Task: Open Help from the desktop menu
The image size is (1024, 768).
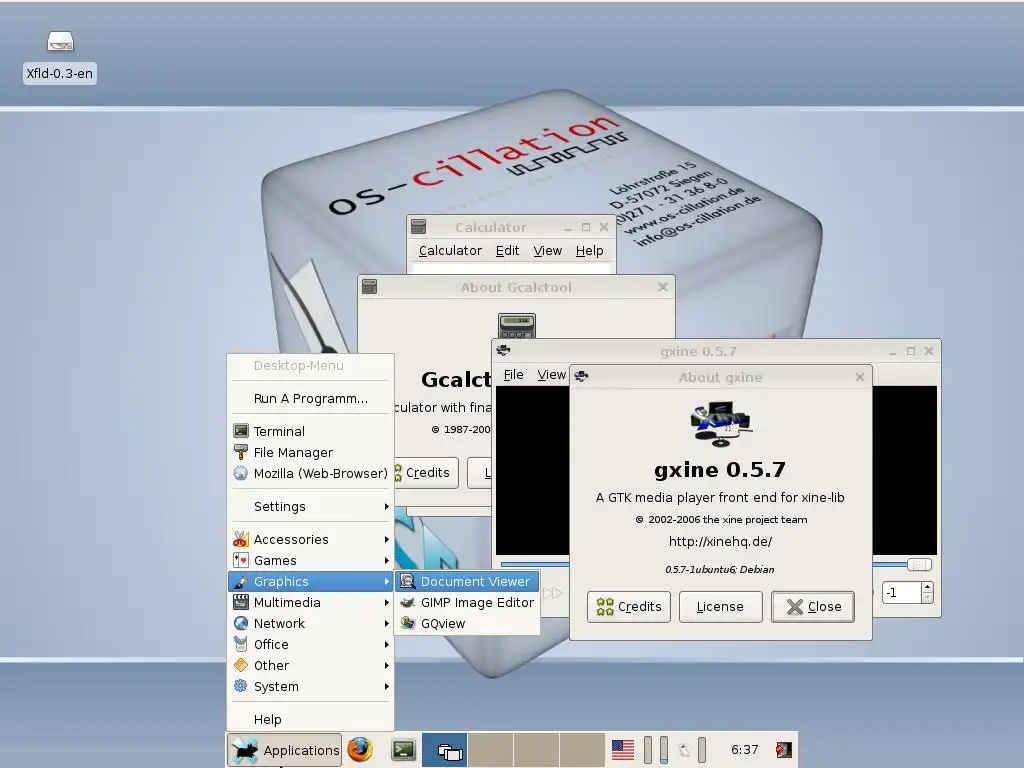Action: tap(311, 719)
